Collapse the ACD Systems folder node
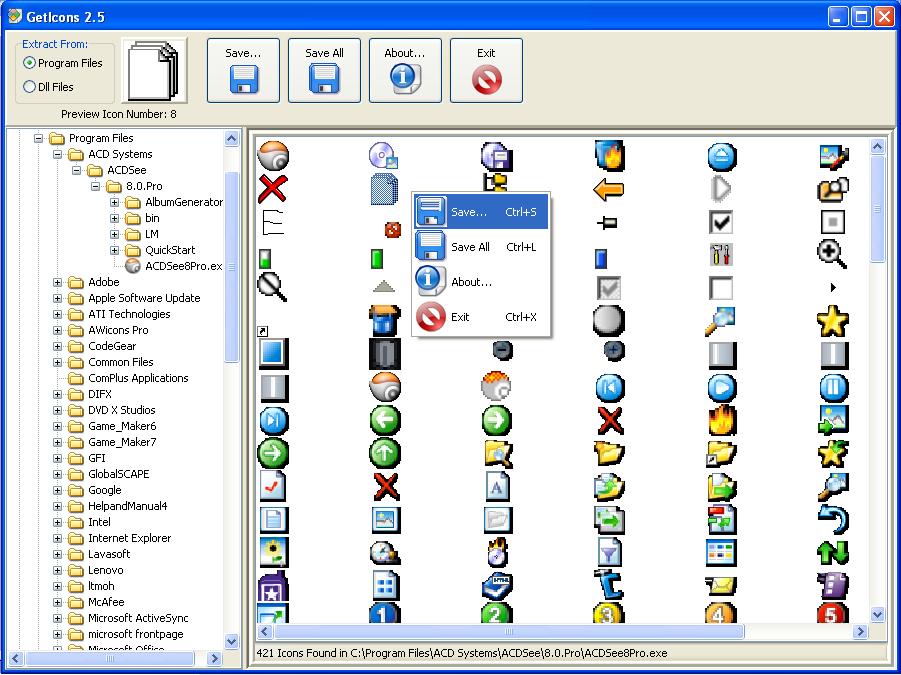 pyautogui.click(x=57, y=154)
